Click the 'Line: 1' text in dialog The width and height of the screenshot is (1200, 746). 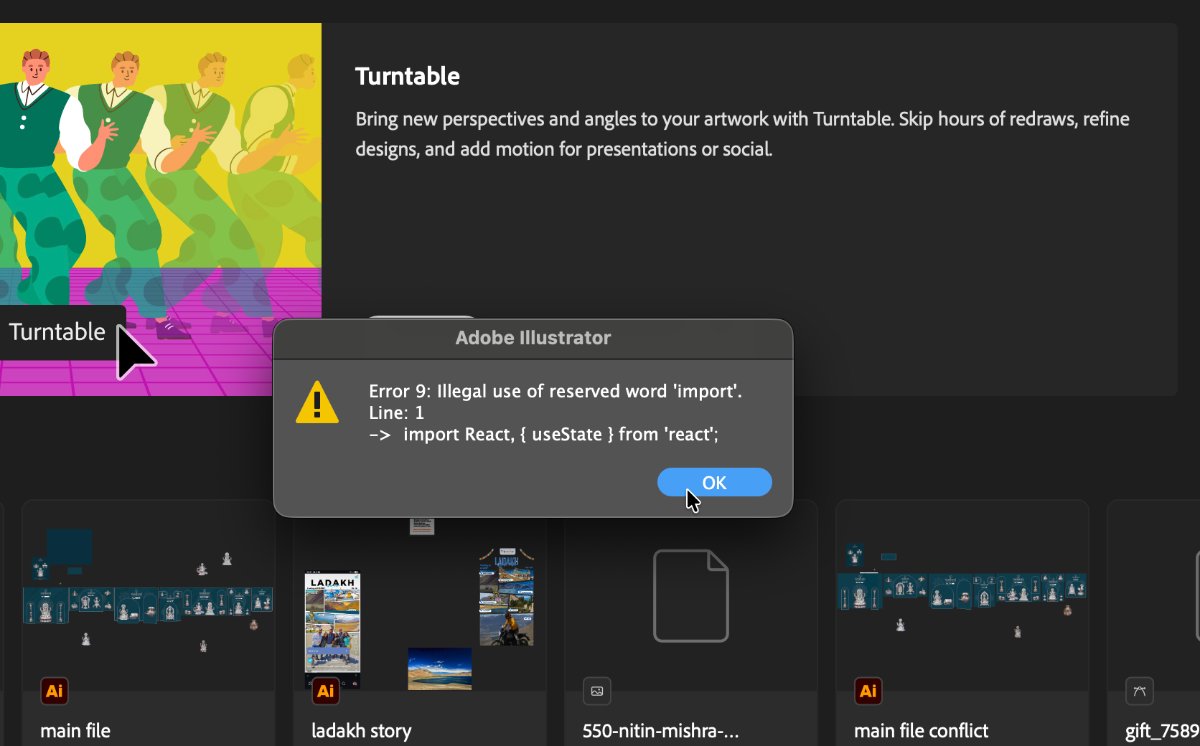click(x=397, y=412)
